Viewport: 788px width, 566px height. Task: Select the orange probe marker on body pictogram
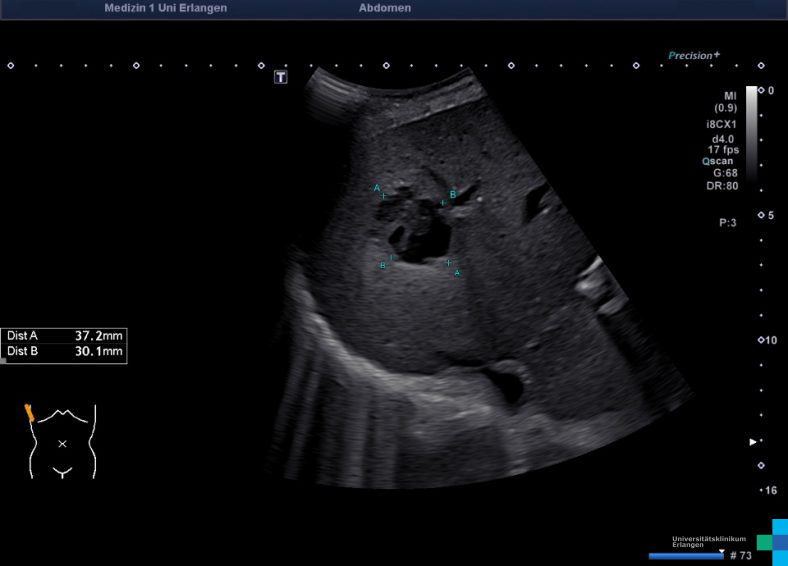(30, 411)
